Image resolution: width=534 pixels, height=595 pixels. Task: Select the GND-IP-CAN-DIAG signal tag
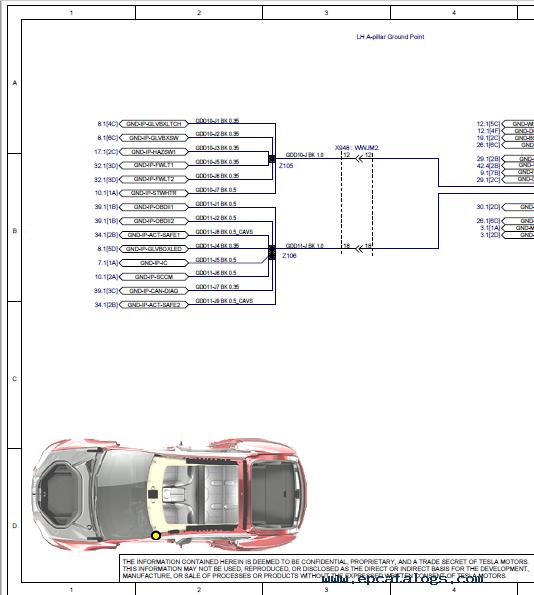tap(154, 291)
